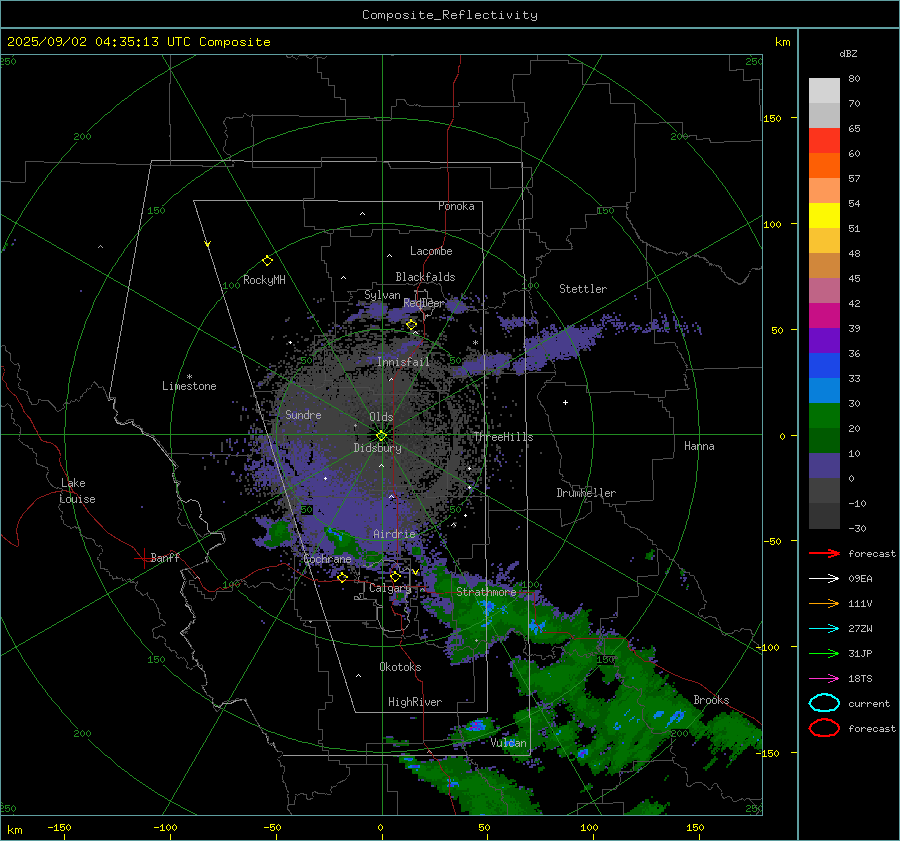The image size is (900, 841).
Task: Click the Cochrane label
Action: 327,559
